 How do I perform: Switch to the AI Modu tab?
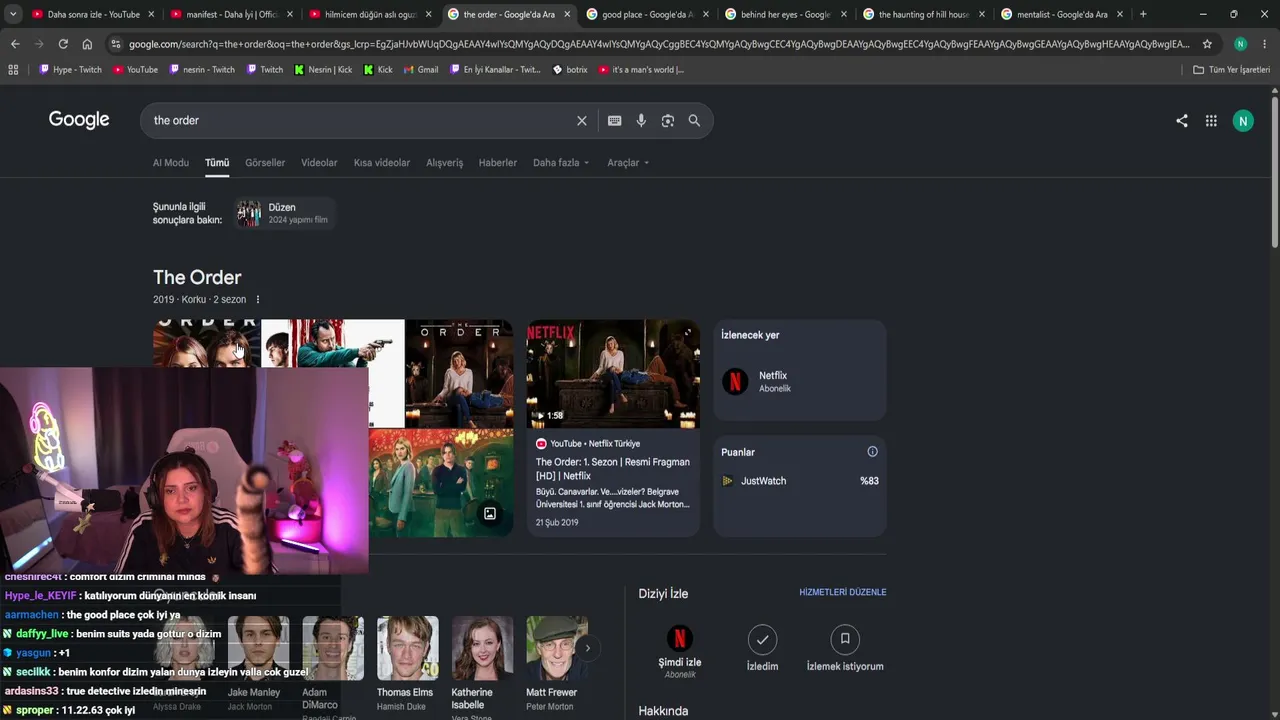point(171,163)
